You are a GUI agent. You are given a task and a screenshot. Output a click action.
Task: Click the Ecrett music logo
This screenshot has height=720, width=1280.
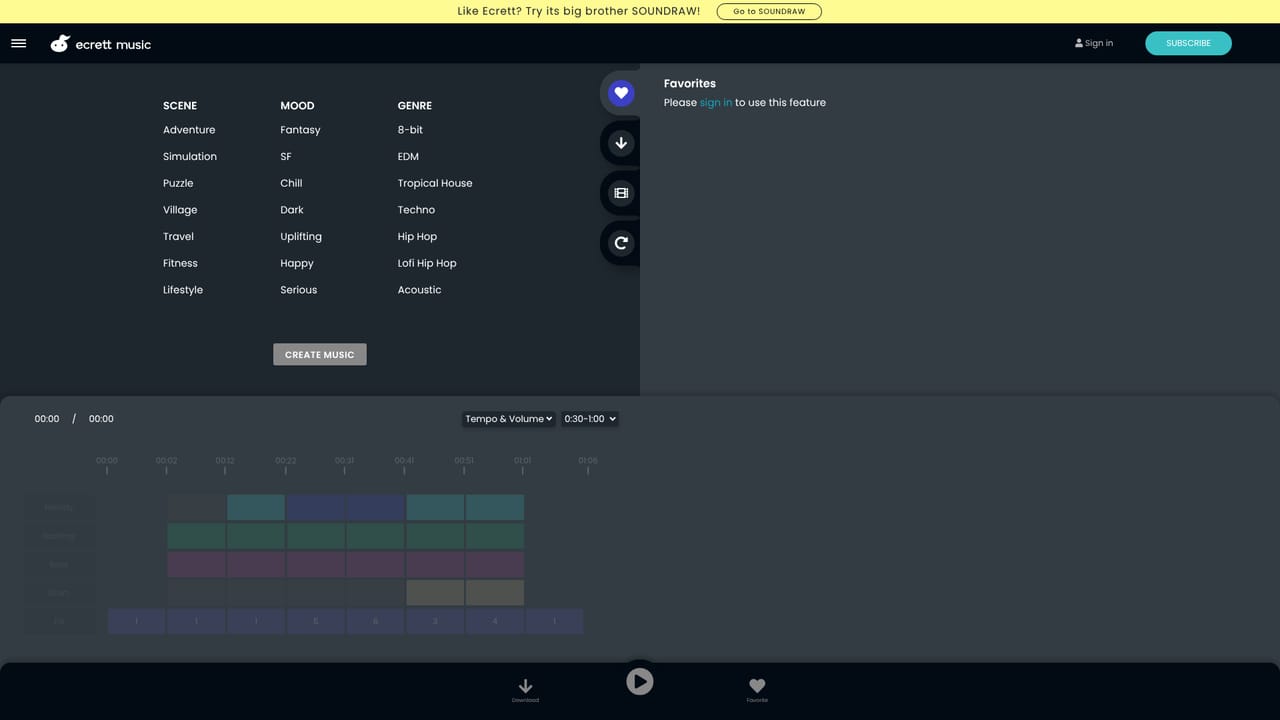click(x=101, y=44)
